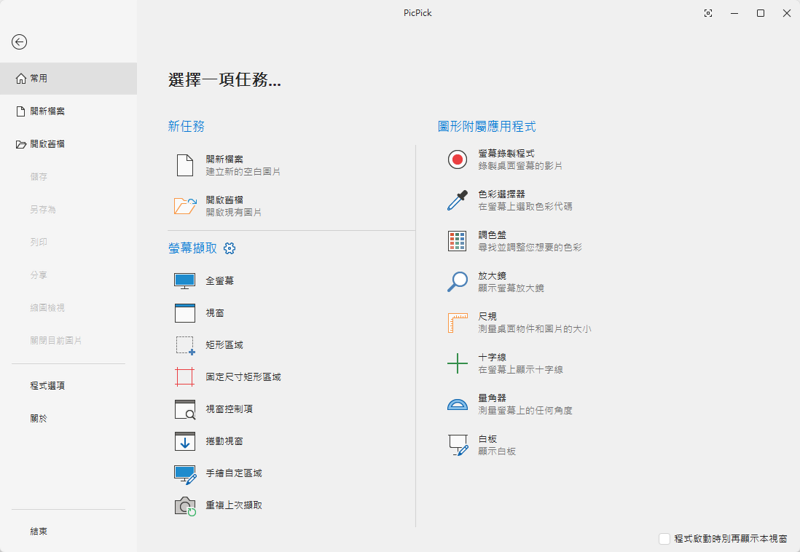Image resolution: width=800 pixels, height=552 pixels.
Task: Select 捲動視窗 label
Action: click(x=224, y=441)
